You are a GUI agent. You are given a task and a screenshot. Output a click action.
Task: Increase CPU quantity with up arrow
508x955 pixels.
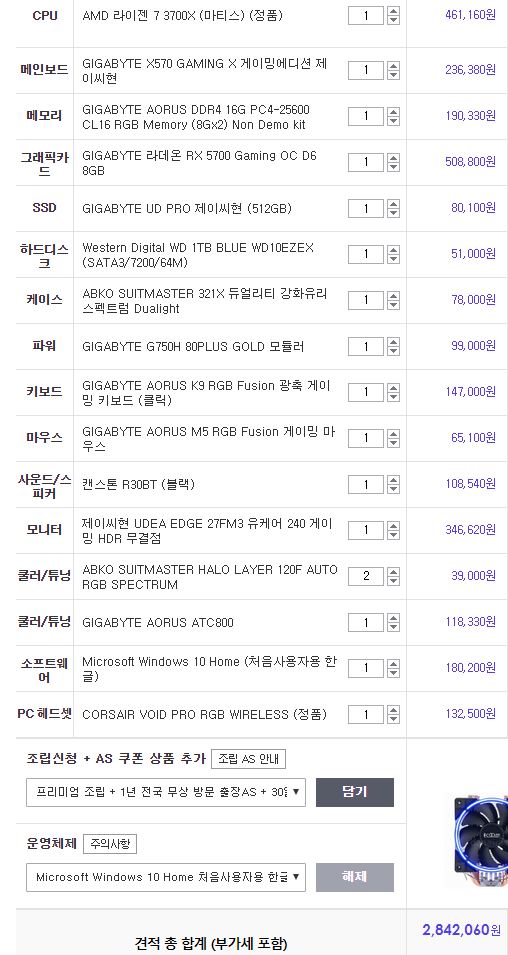pyautogui.click(x=393, y=11)
